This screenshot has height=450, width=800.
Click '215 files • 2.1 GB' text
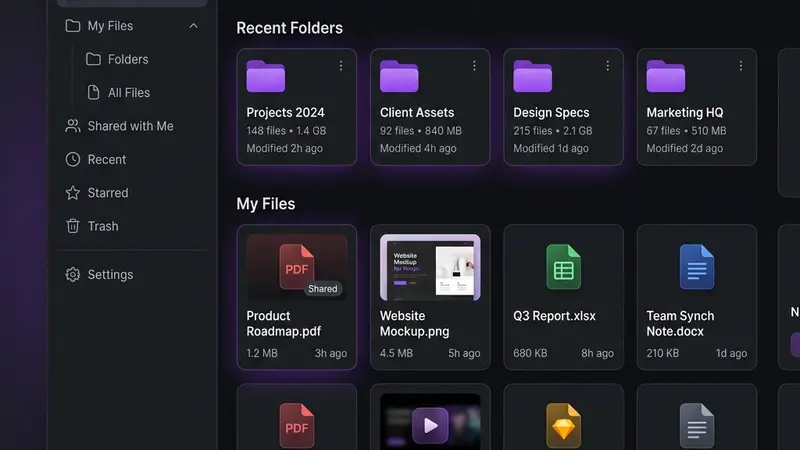553,131
